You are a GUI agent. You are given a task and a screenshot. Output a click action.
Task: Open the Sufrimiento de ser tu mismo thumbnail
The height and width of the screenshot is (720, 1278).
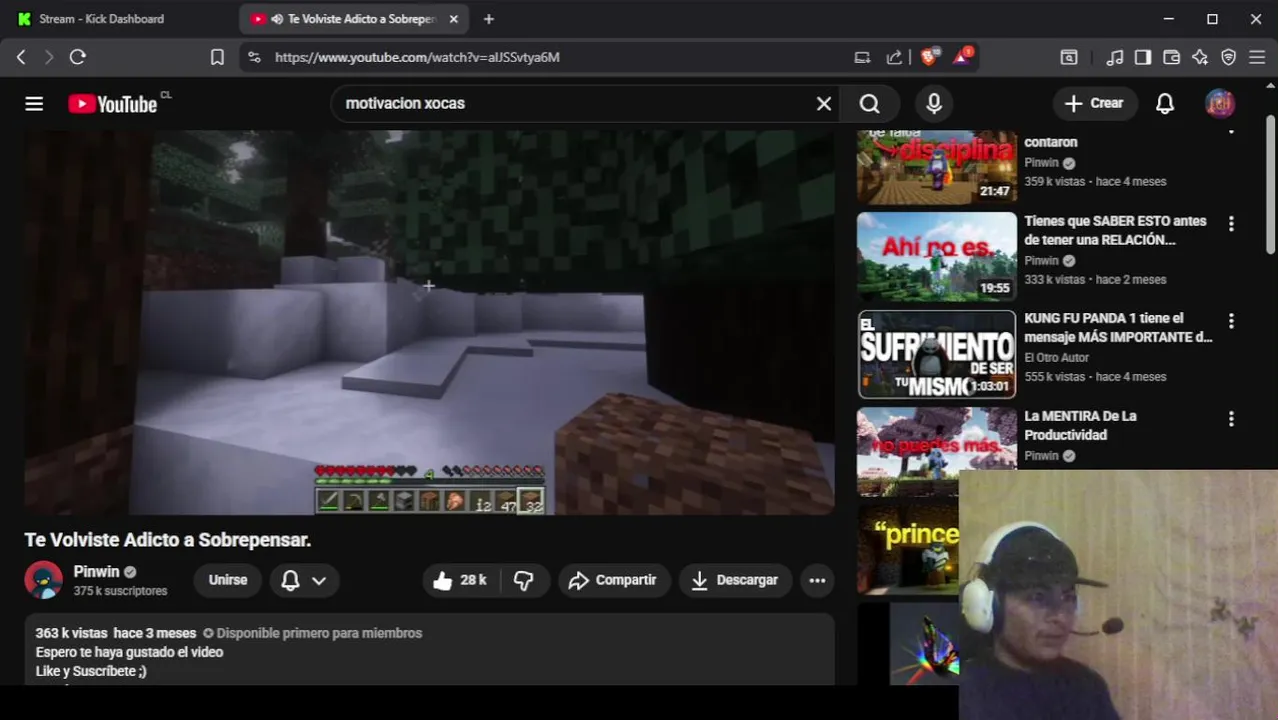click(937, 354)
